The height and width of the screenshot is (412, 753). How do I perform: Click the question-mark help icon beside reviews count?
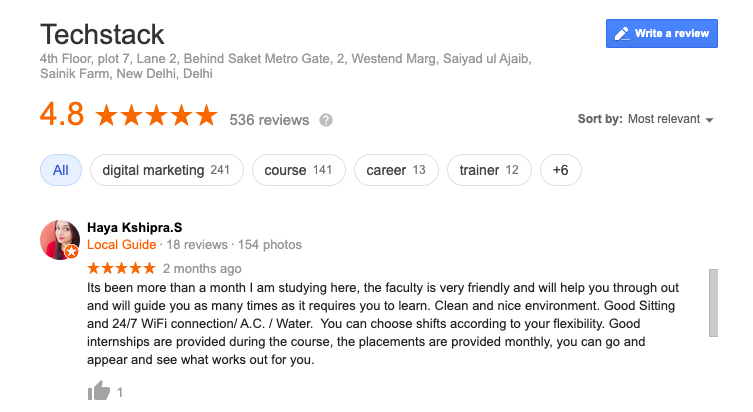click(x=325, y=120)
